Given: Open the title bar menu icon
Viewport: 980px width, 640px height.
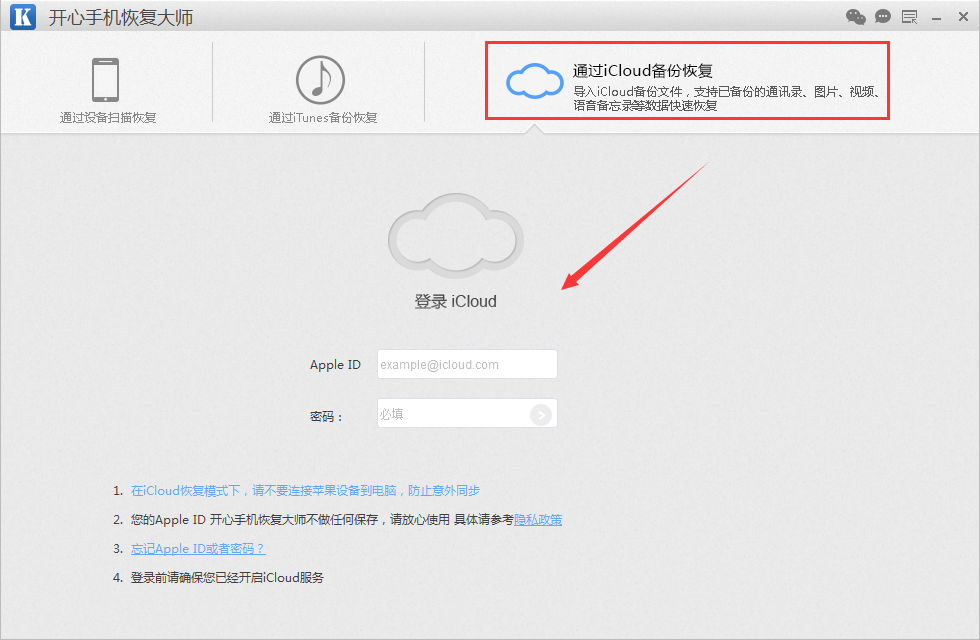Looking at the screenshot, I should 909,17.
